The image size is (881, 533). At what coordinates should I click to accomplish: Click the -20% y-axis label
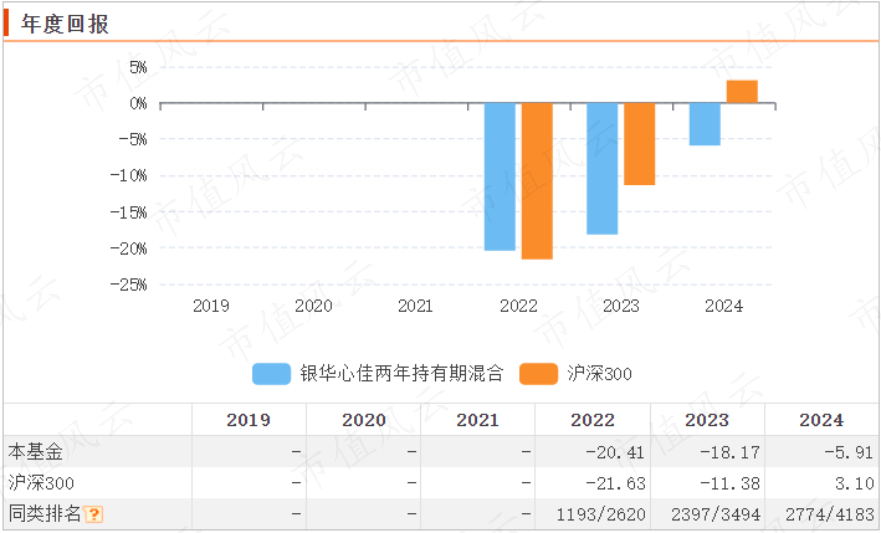click(129, 248)
